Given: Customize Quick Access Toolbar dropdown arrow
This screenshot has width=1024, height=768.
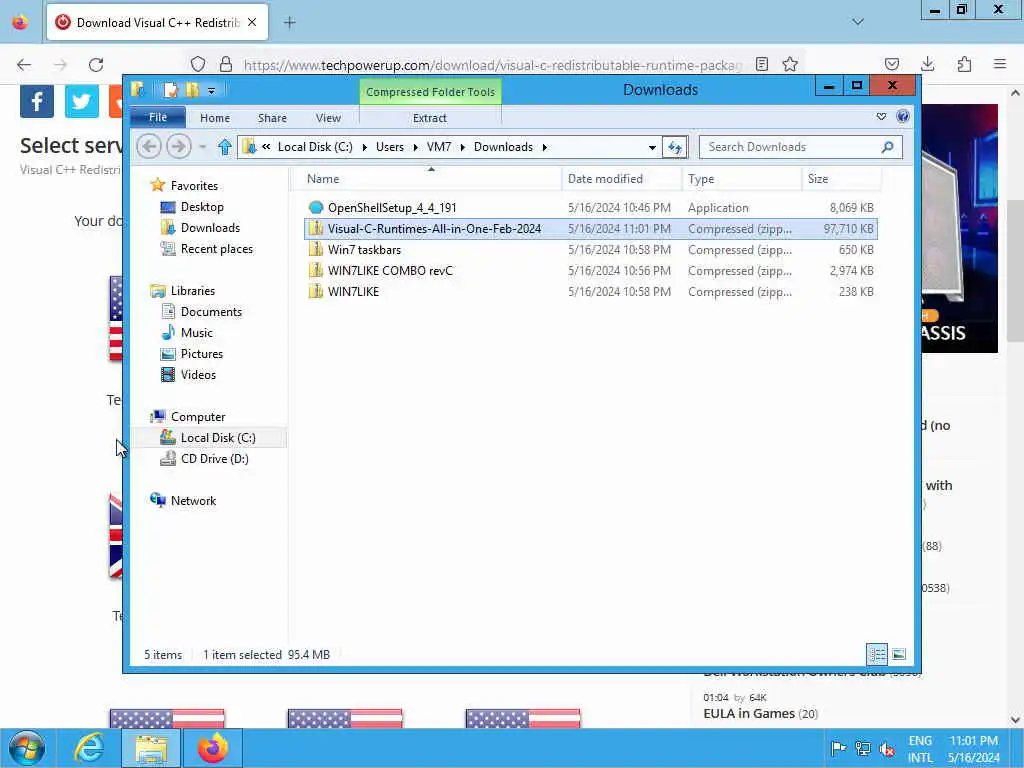Looking at the screenshot, I should (x=212, y=91).
